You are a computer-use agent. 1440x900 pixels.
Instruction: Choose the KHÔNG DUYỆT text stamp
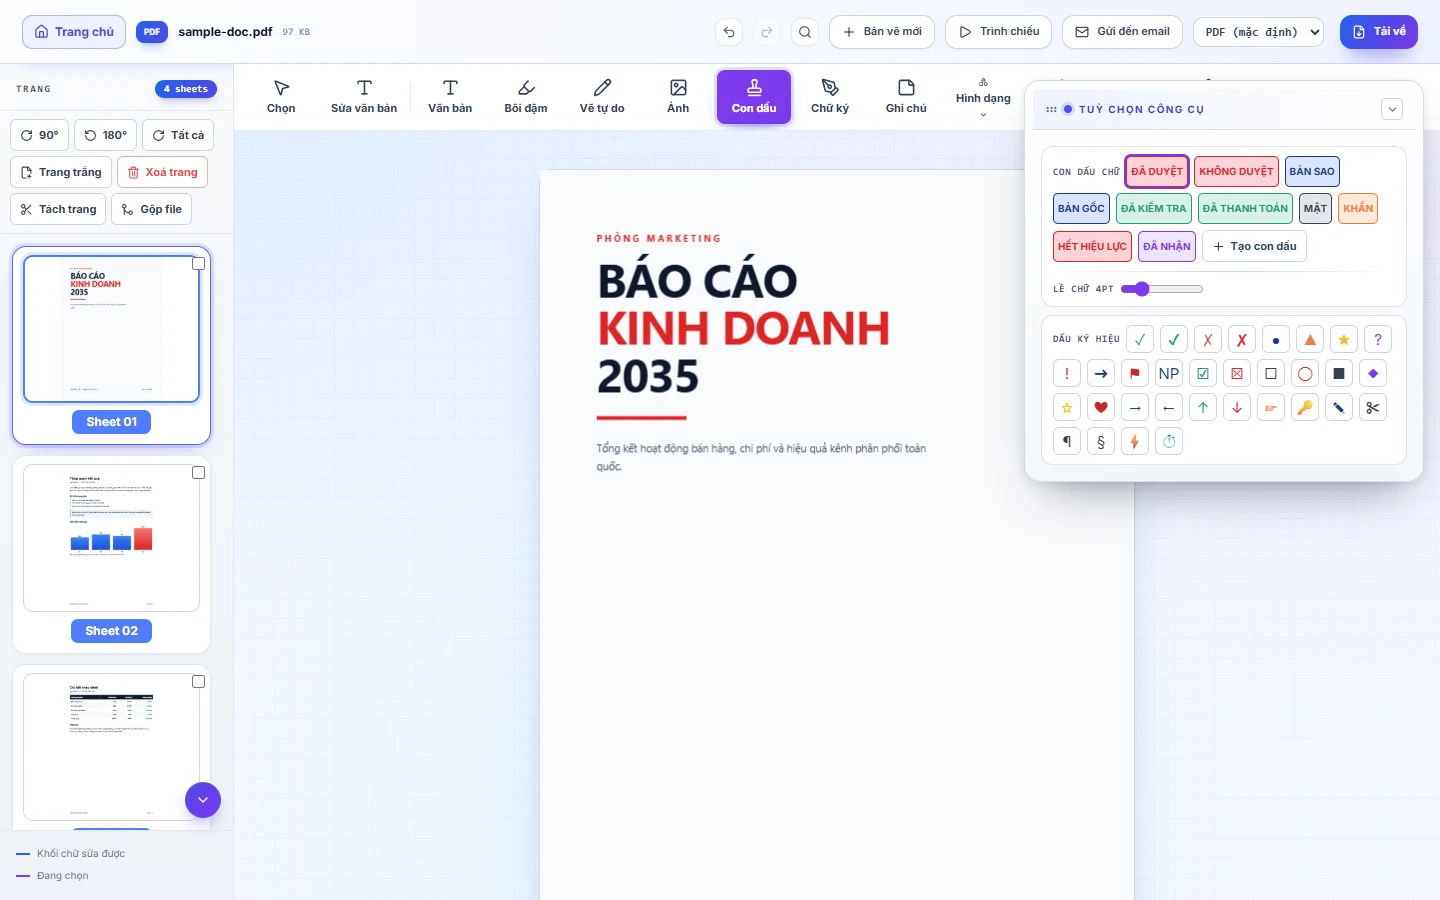(1236, 172)
